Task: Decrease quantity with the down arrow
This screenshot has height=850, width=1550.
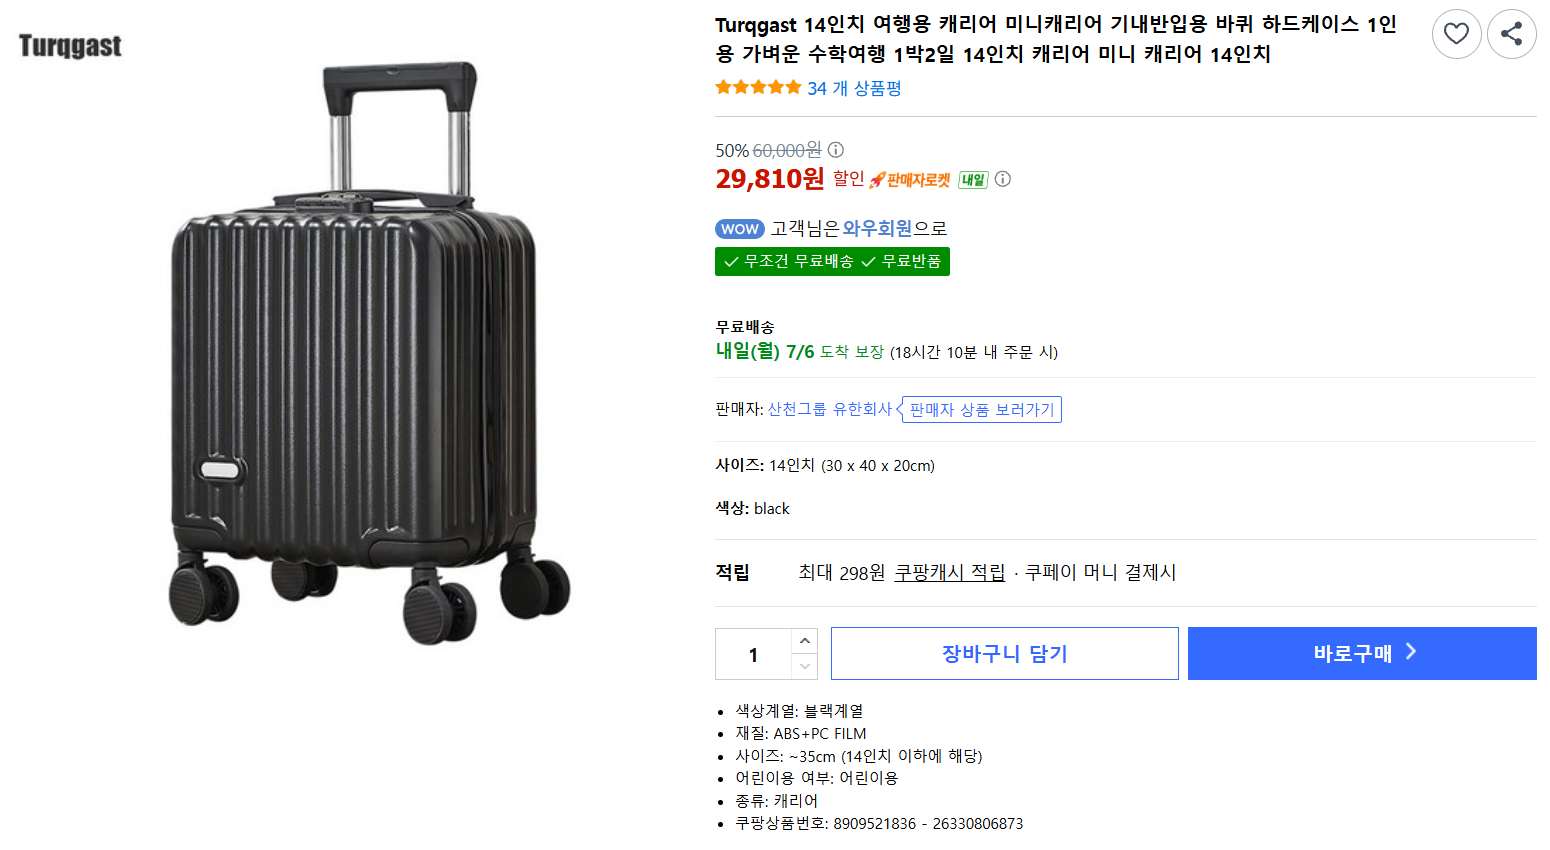Action: pyautogui.click(x=805, y=666)
